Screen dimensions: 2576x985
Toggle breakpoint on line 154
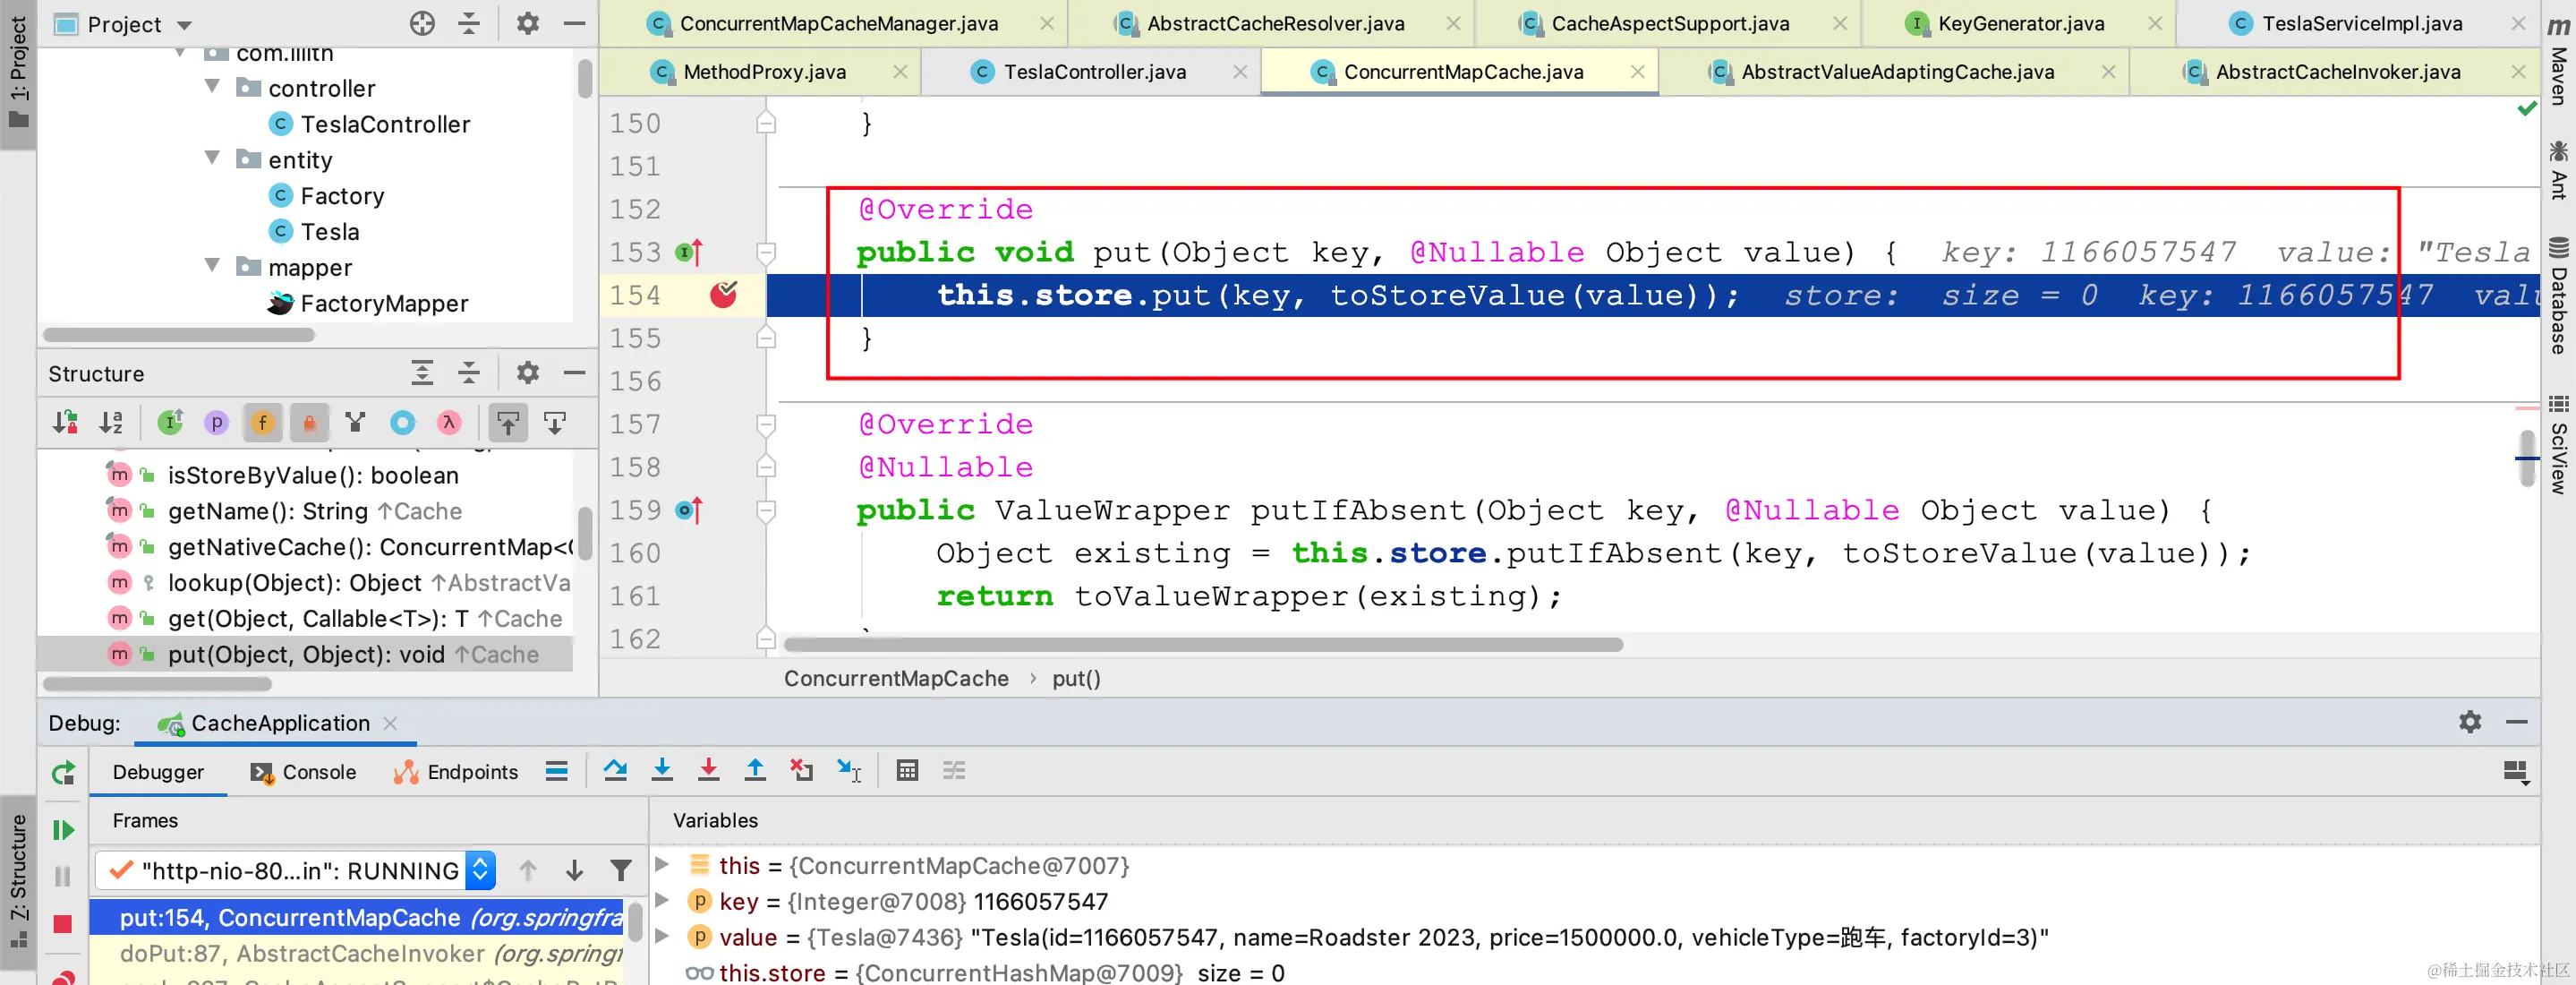point(723,295)
